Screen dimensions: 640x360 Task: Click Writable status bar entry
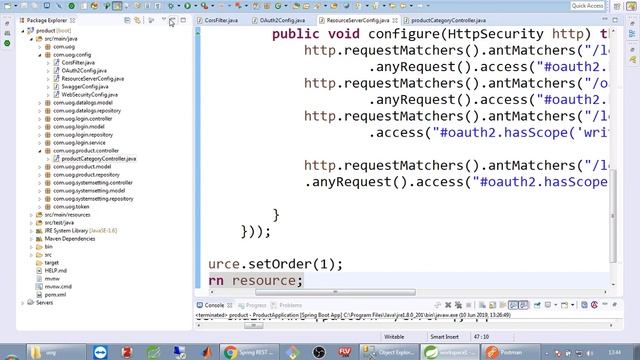pyautogui.click(x=394, y=337)
